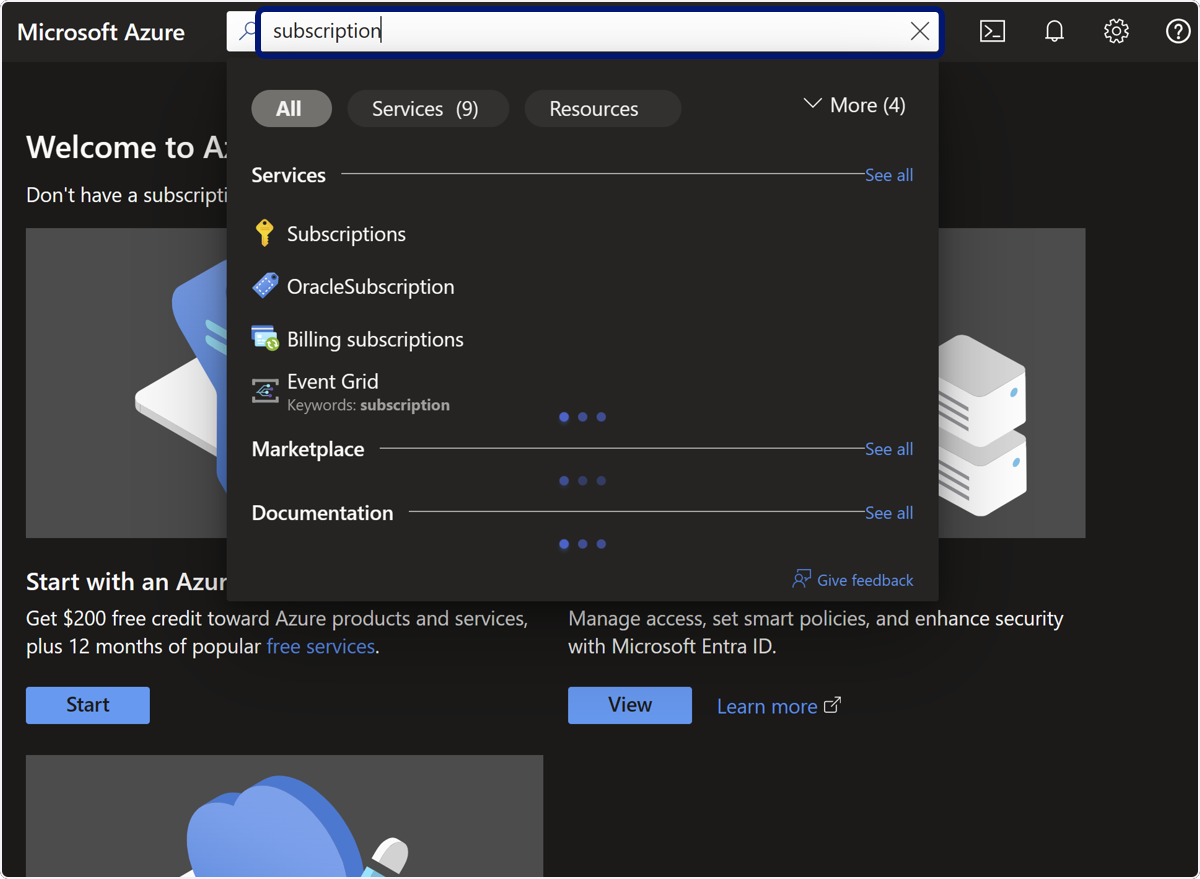This screenshot has height=879, width=1200.
Task: Go to Microsoft Azure home title
Action: tap(101, 32)
